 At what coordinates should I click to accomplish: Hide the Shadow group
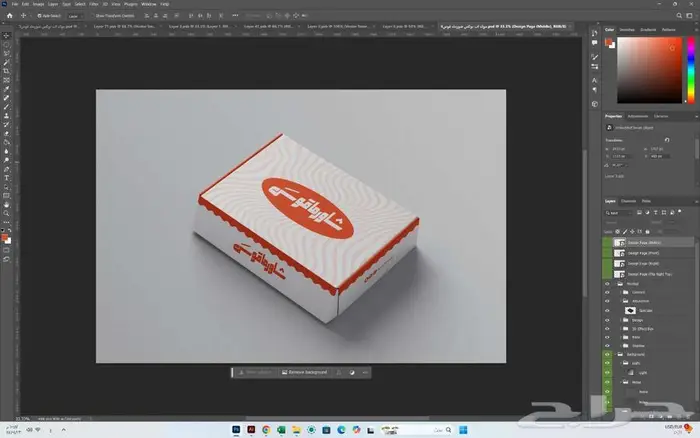pos(607,346)
